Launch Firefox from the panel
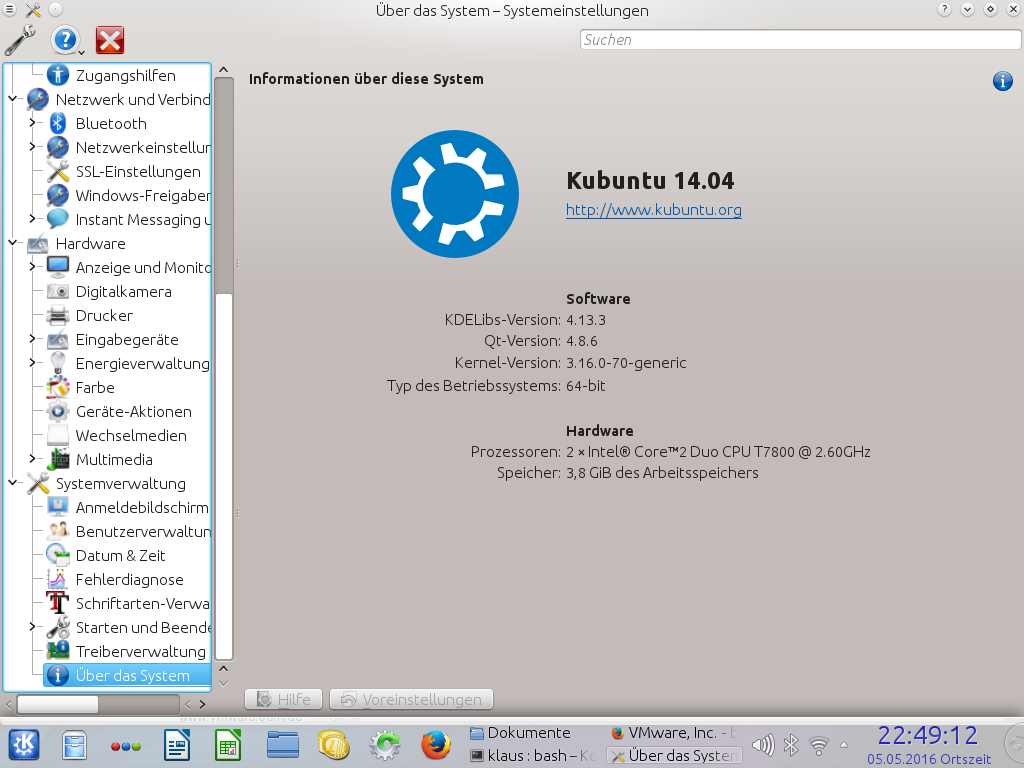Image resolution: width=1024 pixels, height=768 pixels. [x=435, y=745]
